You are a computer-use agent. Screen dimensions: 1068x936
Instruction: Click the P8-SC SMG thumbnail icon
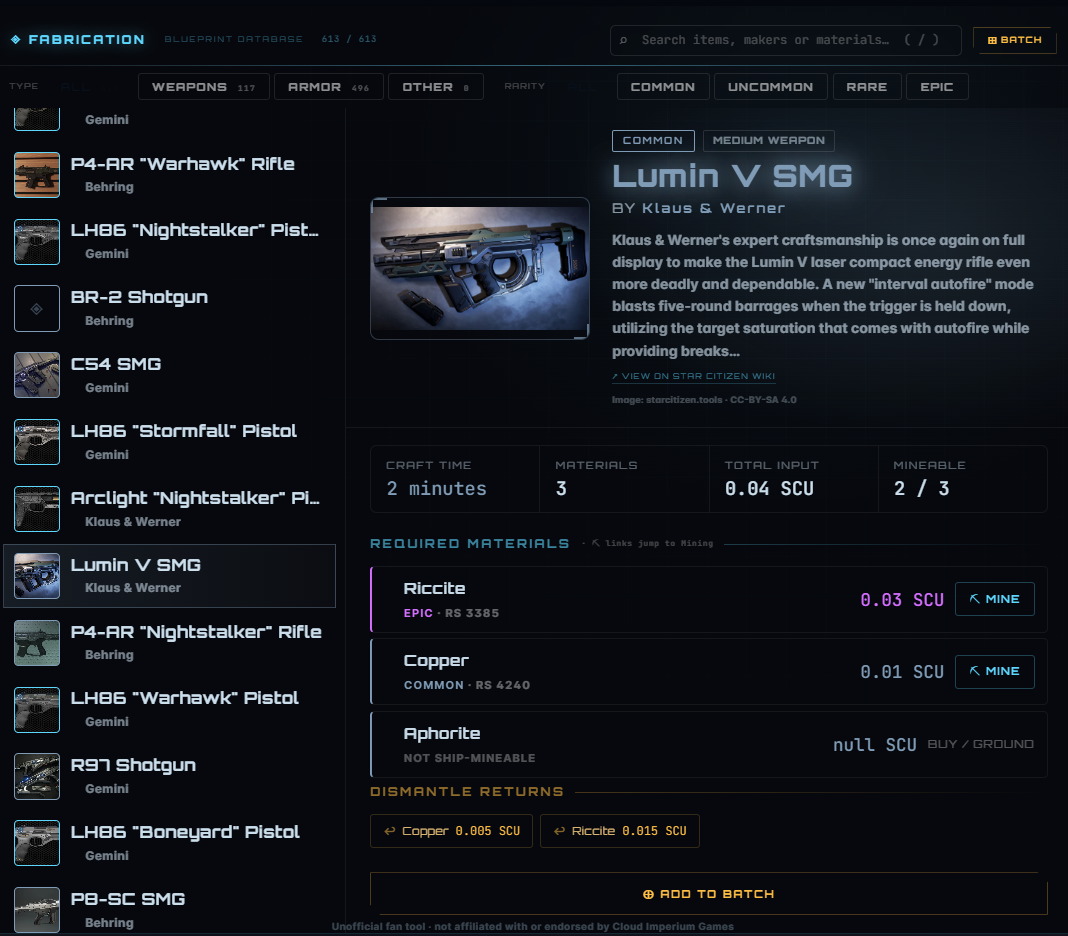37,909
